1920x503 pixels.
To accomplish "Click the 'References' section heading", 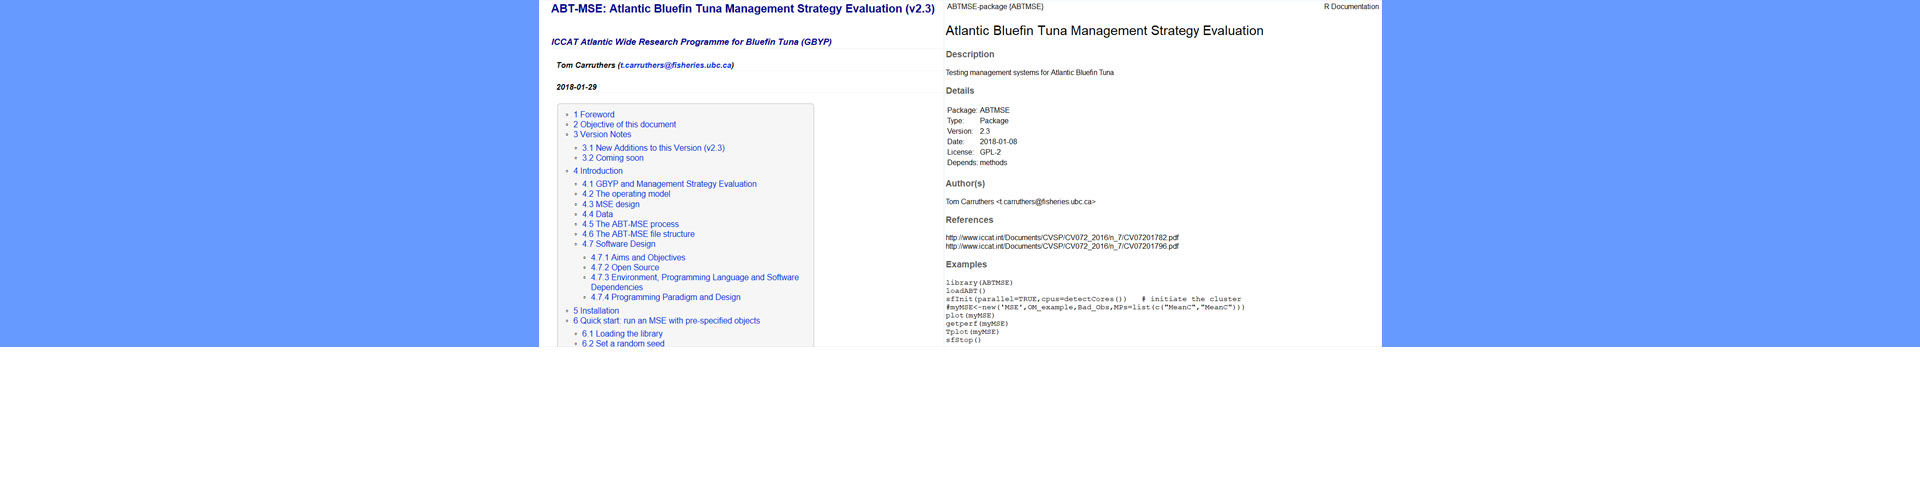I will coord(970,220).
